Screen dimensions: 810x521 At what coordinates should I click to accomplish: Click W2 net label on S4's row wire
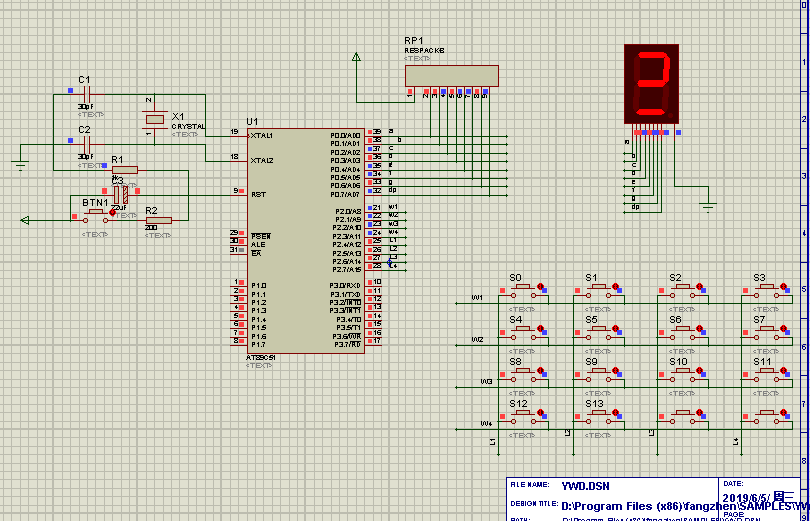coord(477,340)
